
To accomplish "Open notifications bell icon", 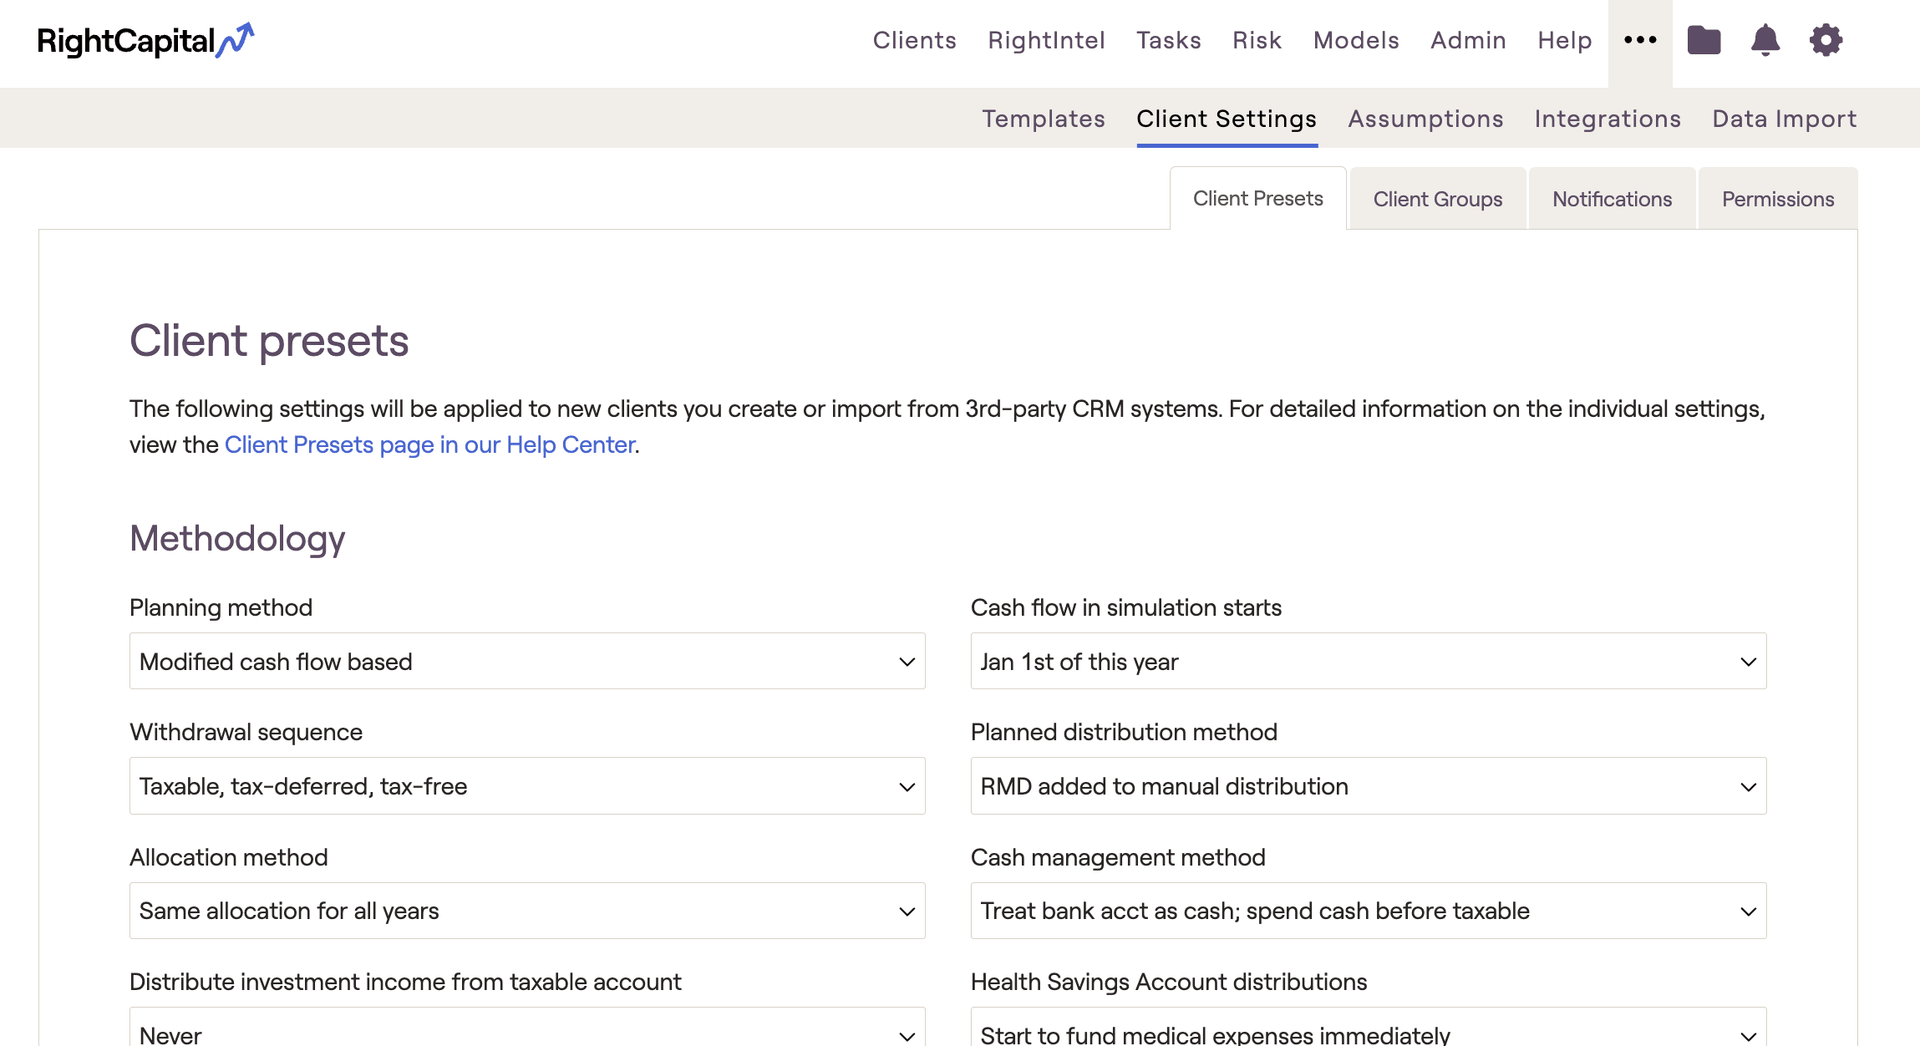I will click(x=1765, y=40).
